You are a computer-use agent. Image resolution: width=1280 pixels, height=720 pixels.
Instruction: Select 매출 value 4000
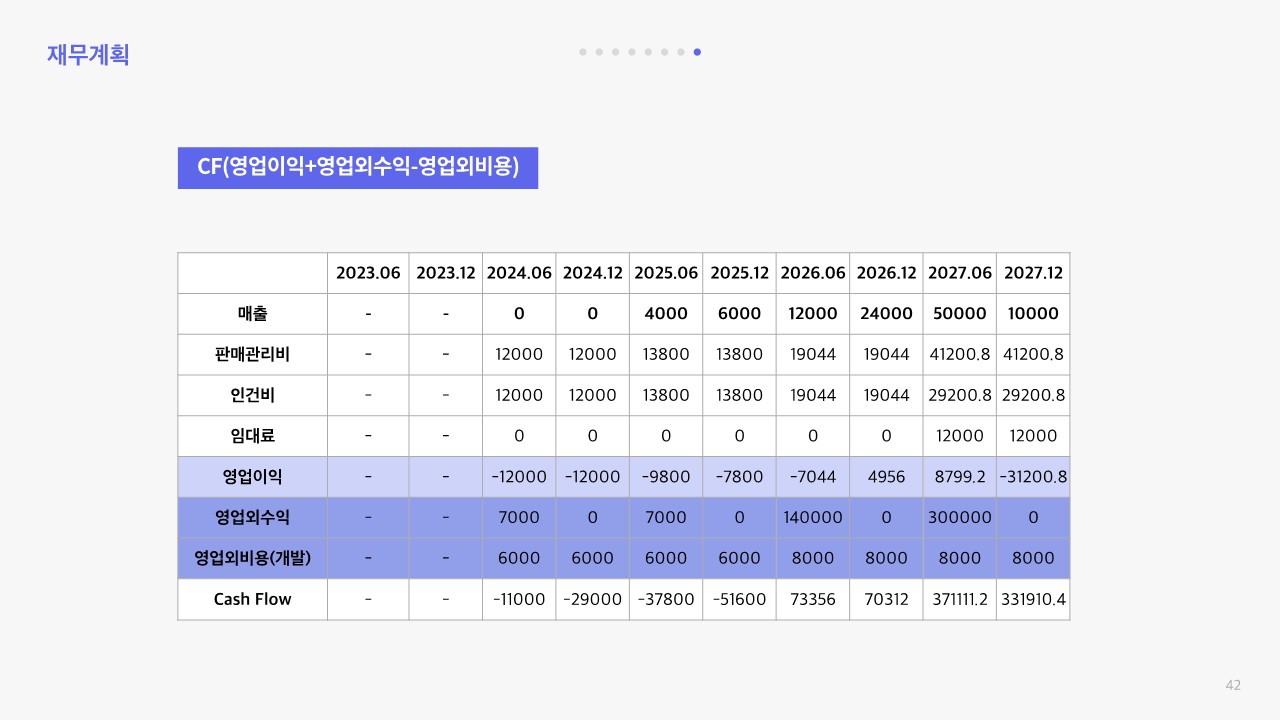pos(666,314)
